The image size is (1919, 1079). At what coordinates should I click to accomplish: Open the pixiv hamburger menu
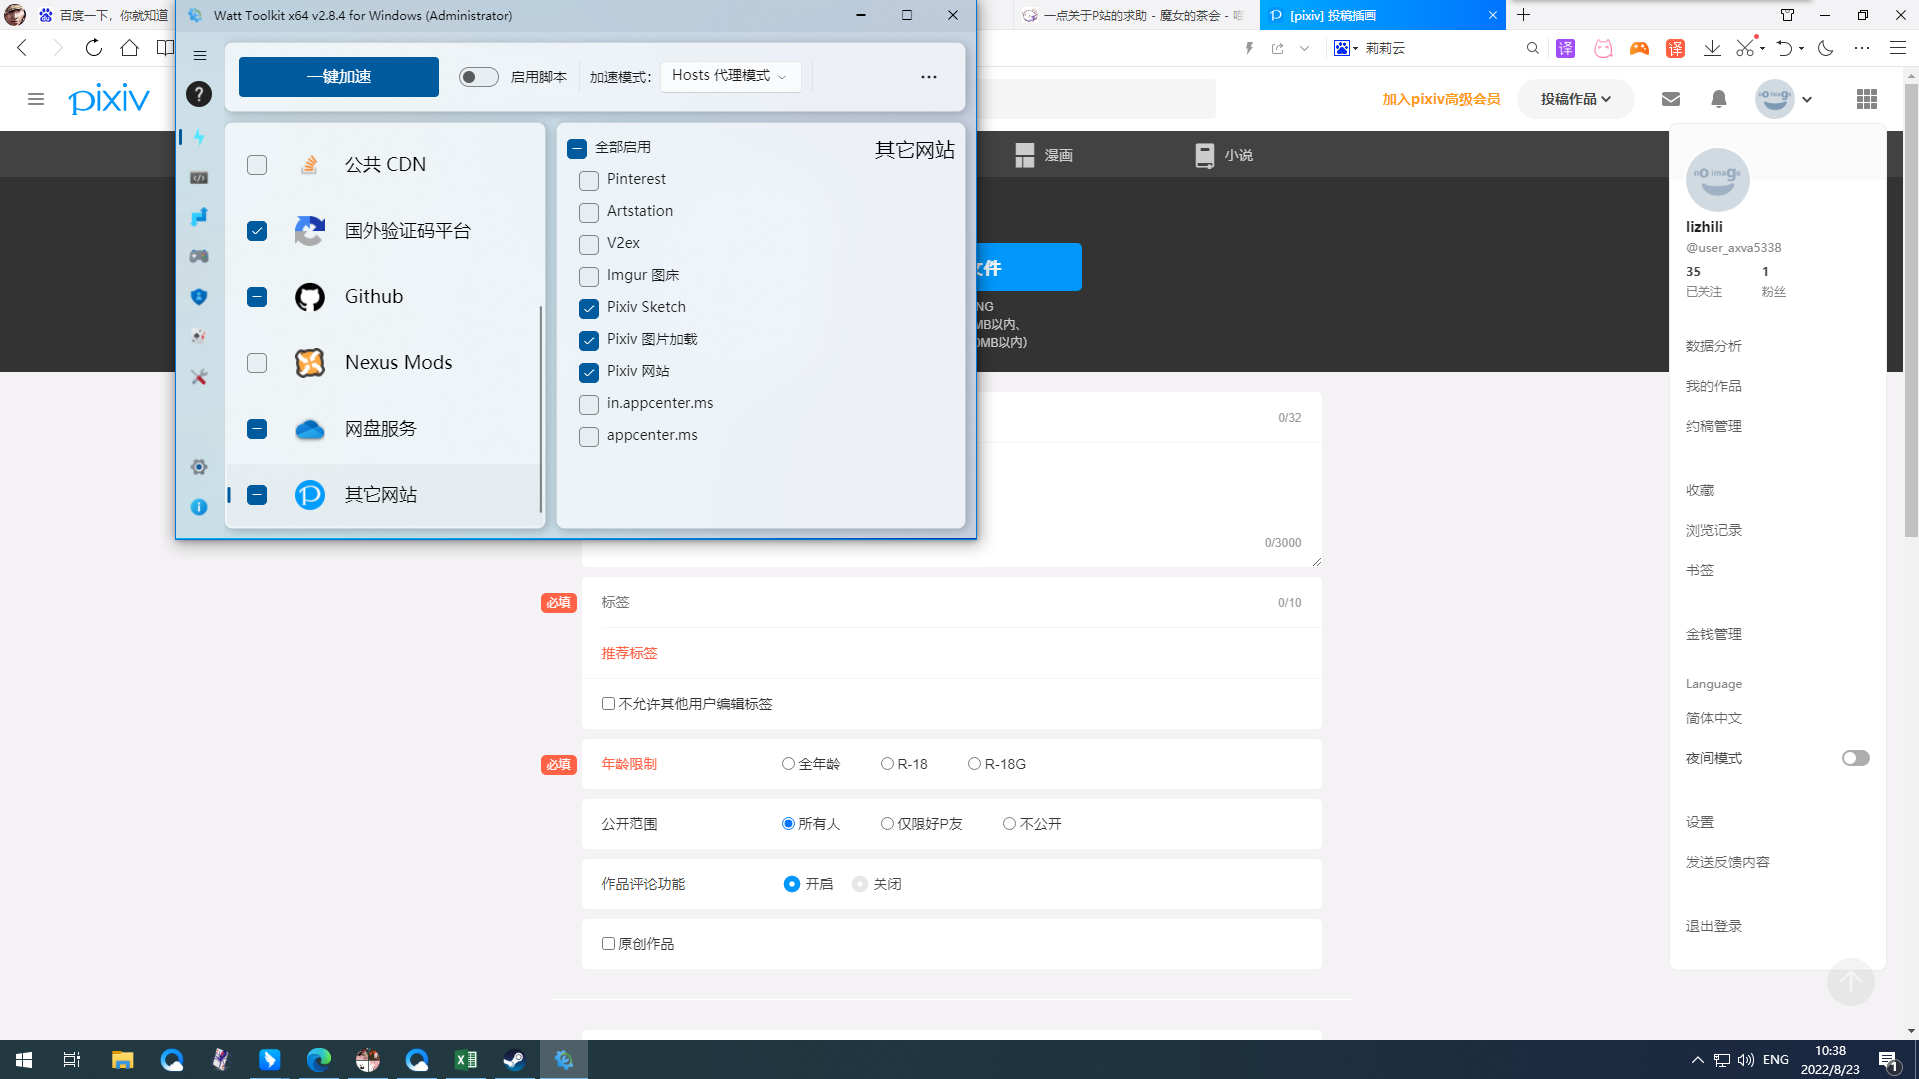point(36,99)
